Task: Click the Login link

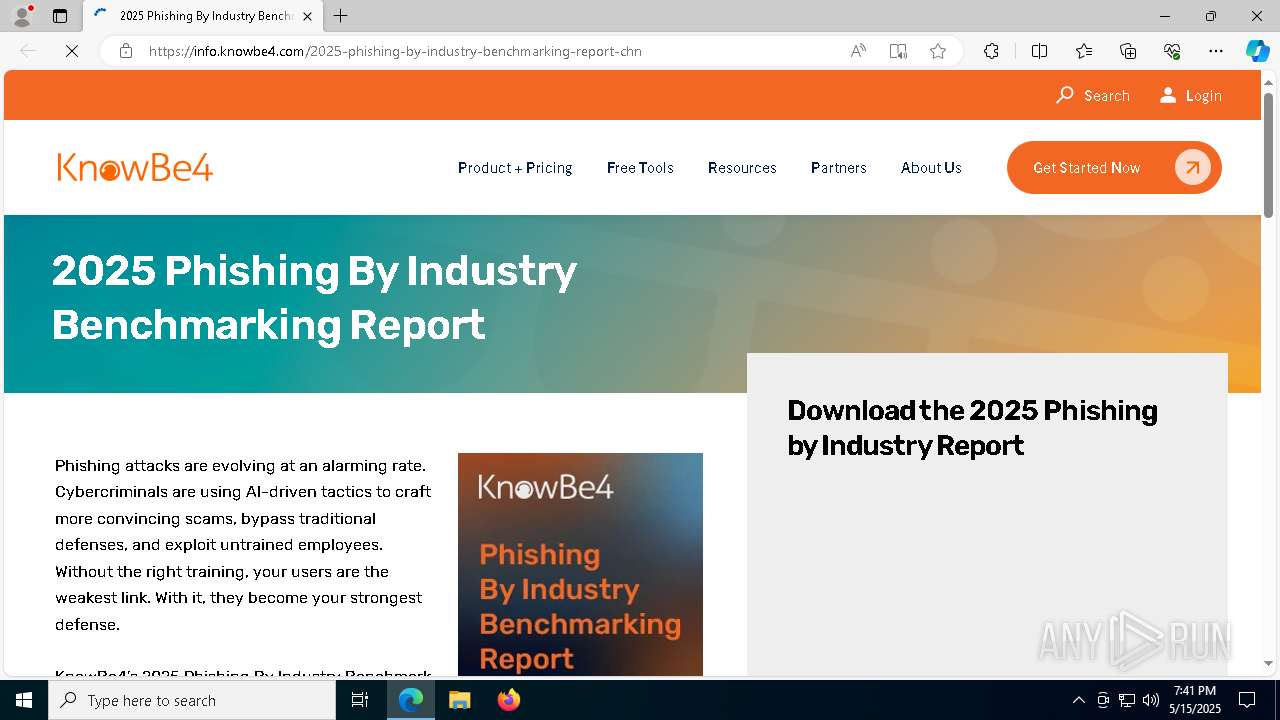Action: [1191, 95]
